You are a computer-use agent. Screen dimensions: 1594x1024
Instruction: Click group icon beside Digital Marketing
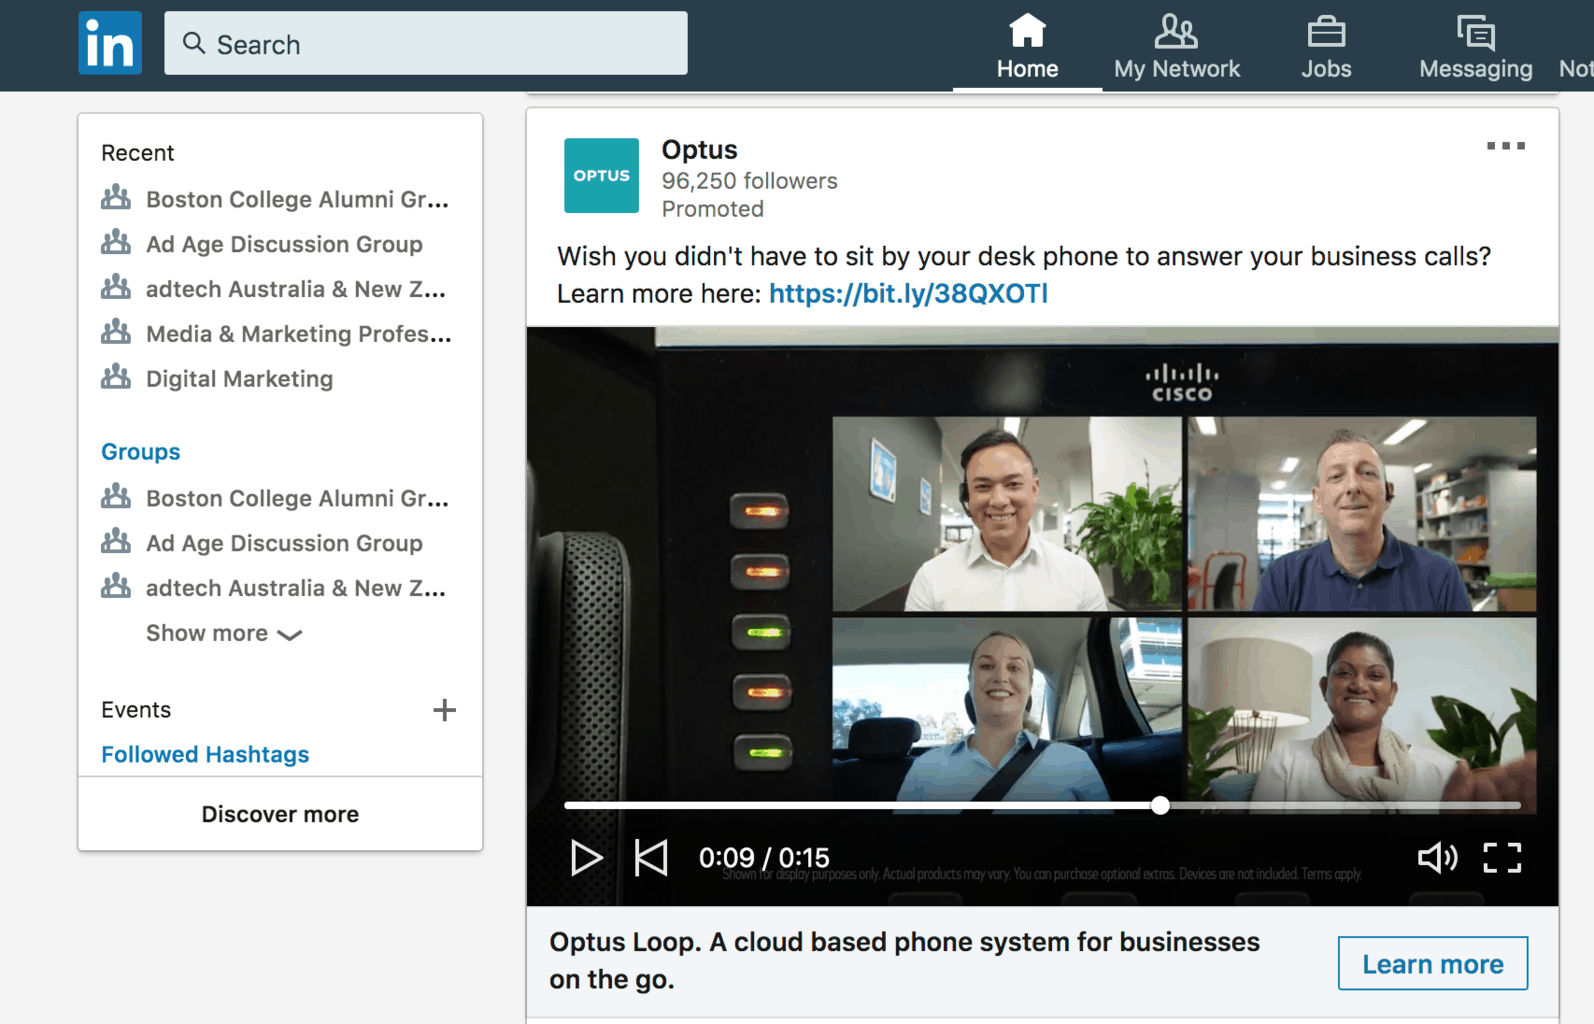coord(116,377)
